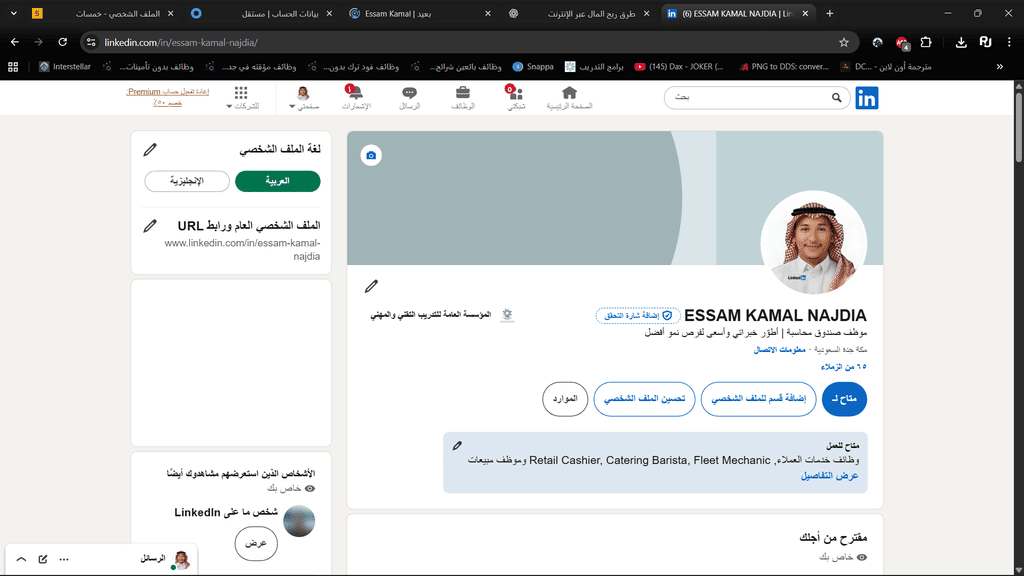Click عرض التفاصيل link
Image resolution: width=1024 pixels, height=576 pixels.
click(829, 475)
